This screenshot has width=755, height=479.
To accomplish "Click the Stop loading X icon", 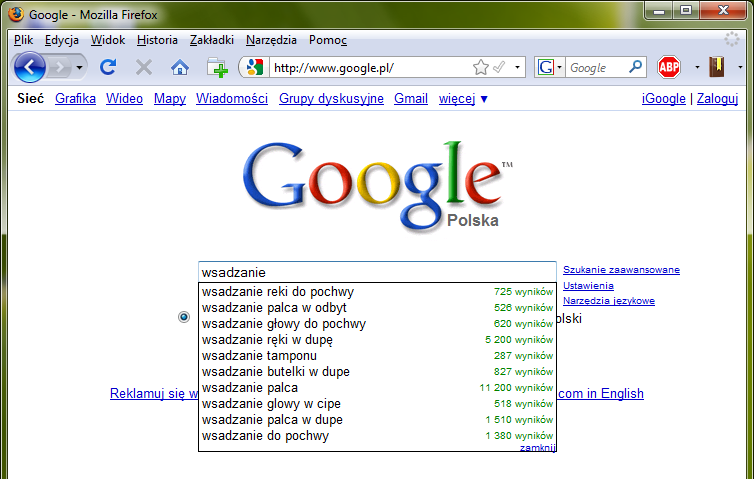I will pos(143,67).
